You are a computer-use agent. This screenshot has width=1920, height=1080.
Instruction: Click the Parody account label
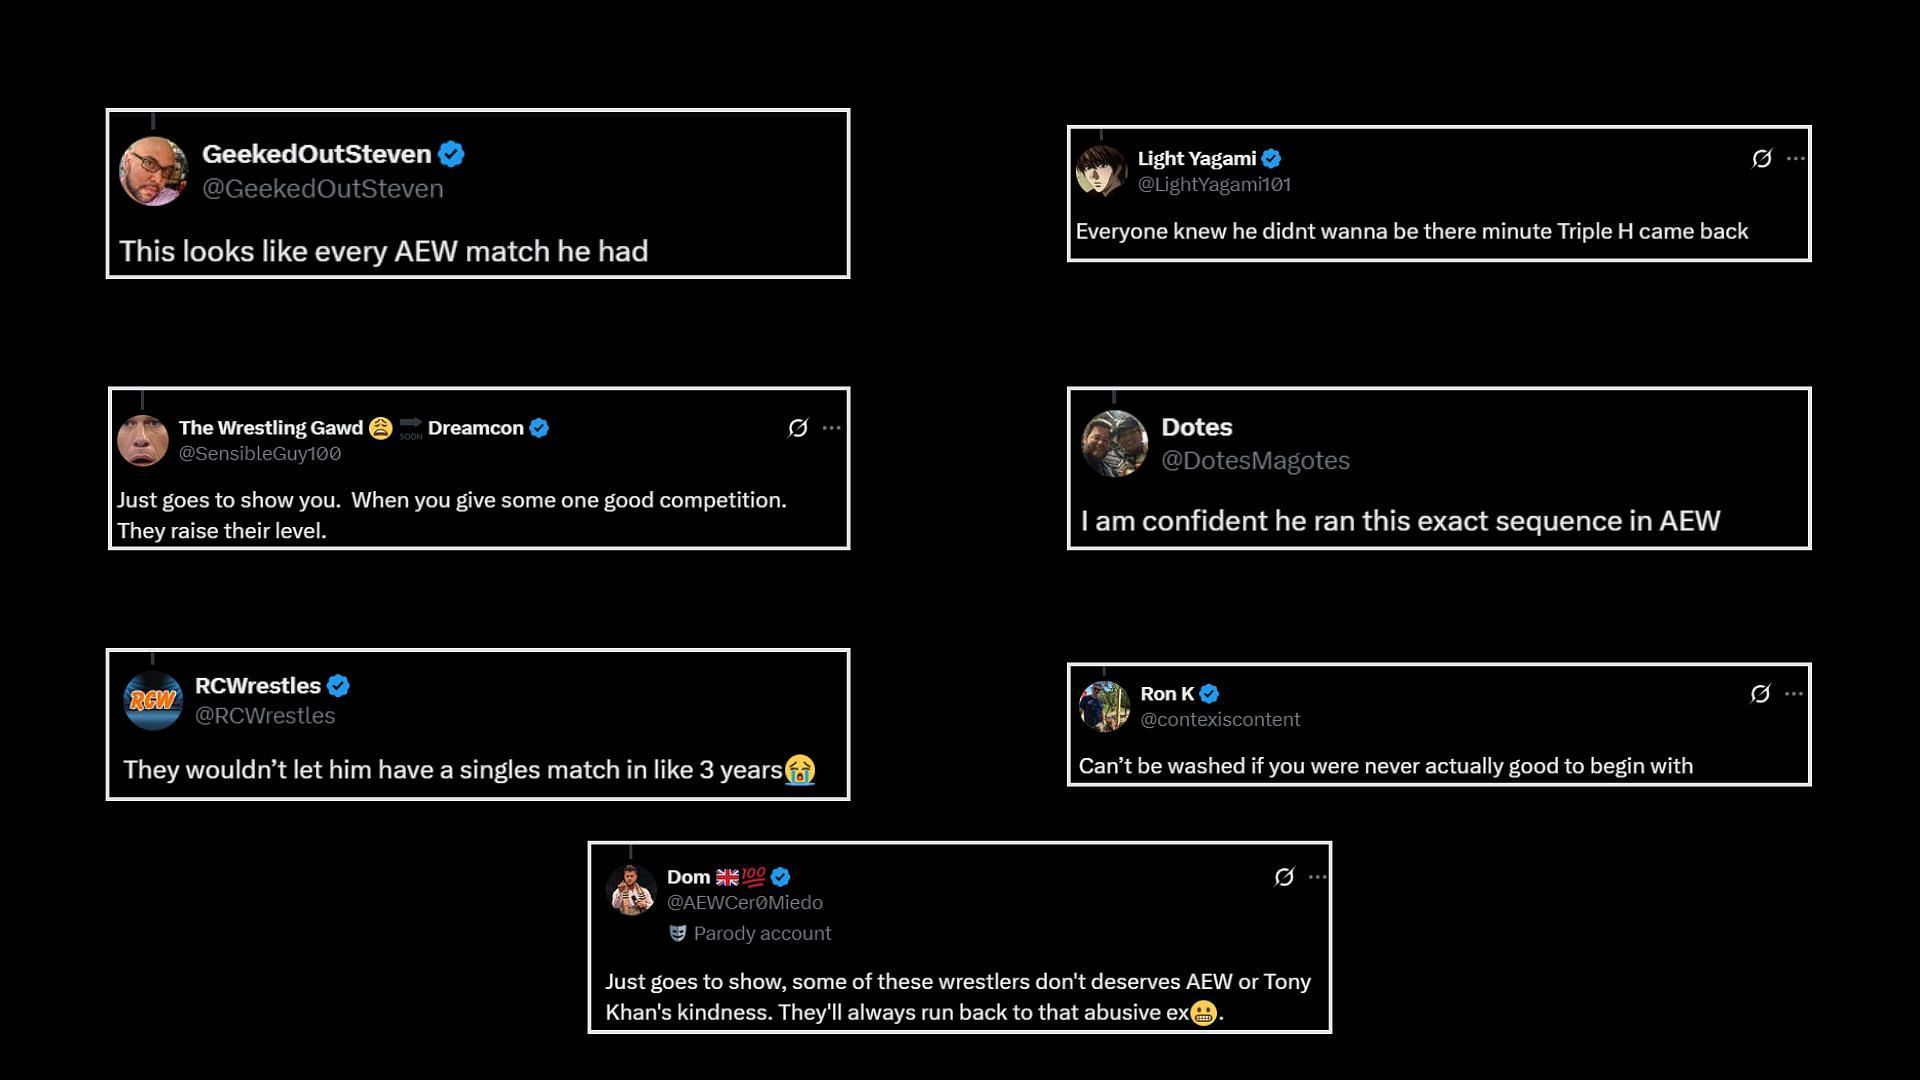pos(750,934)
